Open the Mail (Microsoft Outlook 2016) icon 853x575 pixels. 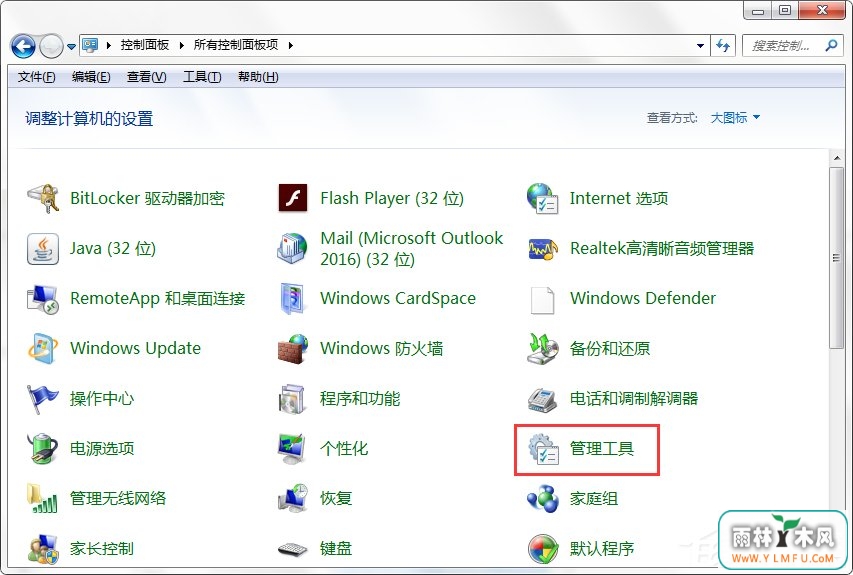tap(293, 249)
